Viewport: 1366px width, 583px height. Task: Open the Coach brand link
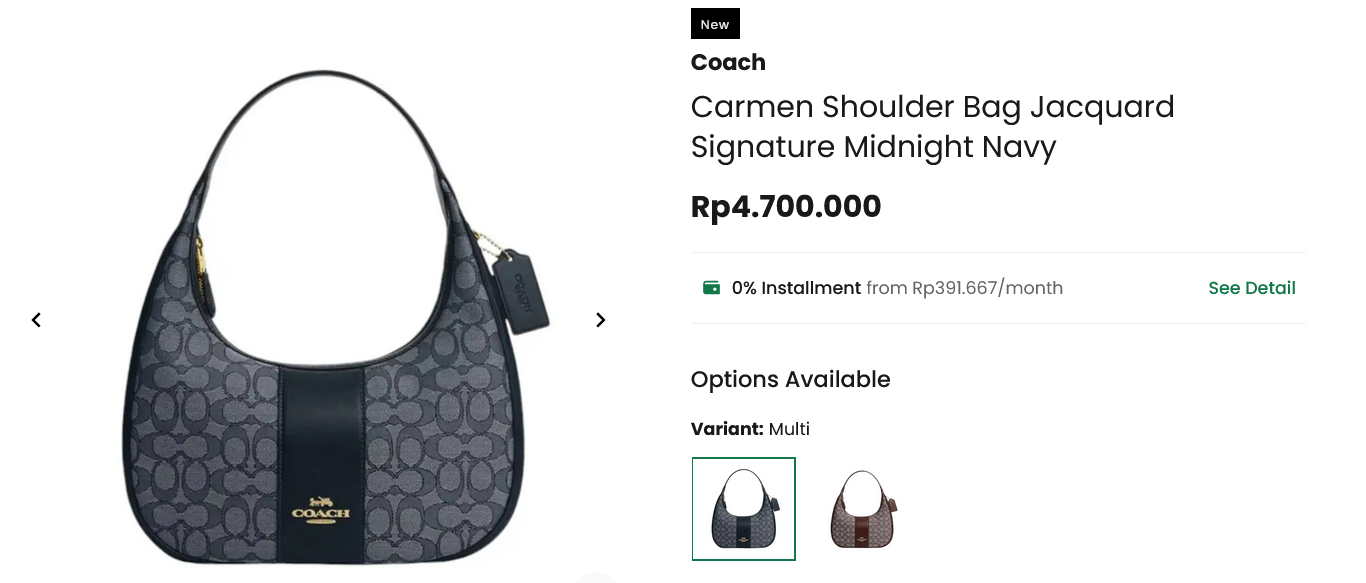pos(728,62)
